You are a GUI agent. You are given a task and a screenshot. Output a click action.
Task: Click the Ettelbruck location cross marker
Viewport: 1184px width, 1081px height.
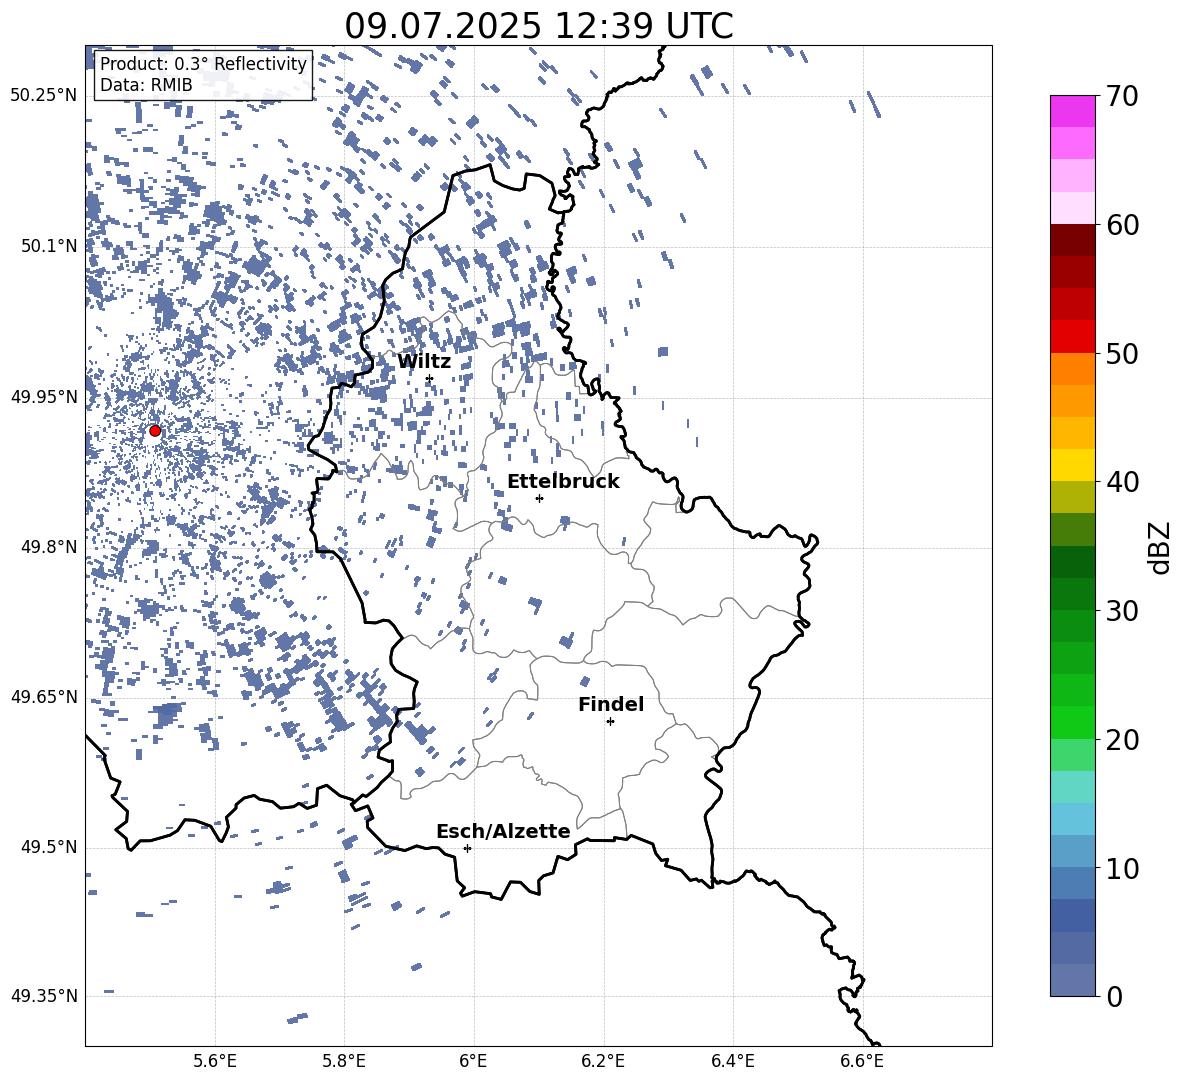pyautogui.click(x=539, y=498)
